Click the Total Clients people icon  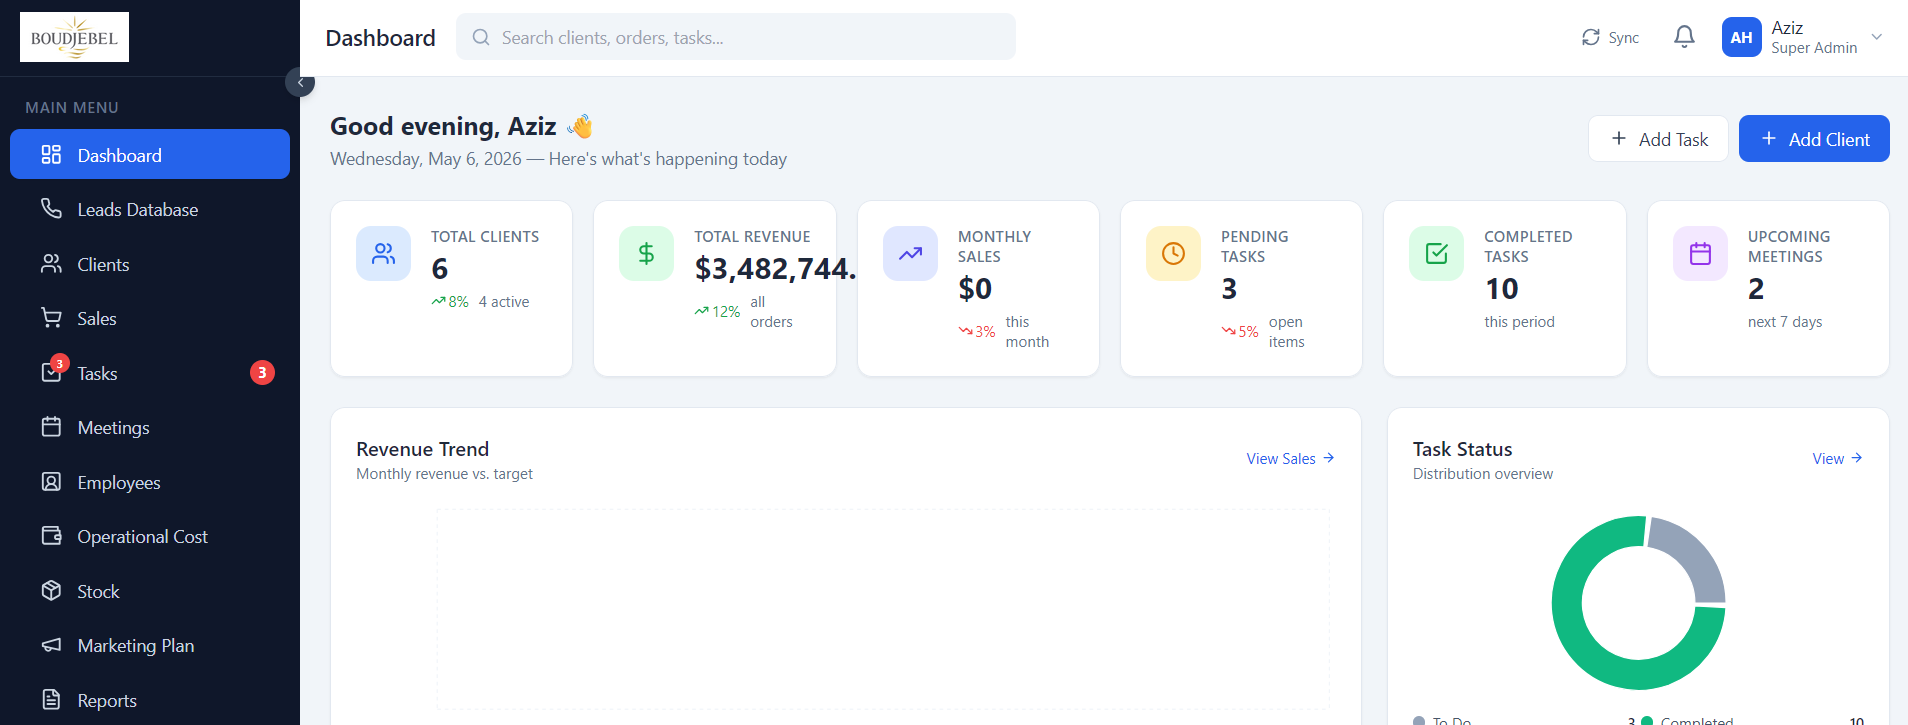[383, 253]
